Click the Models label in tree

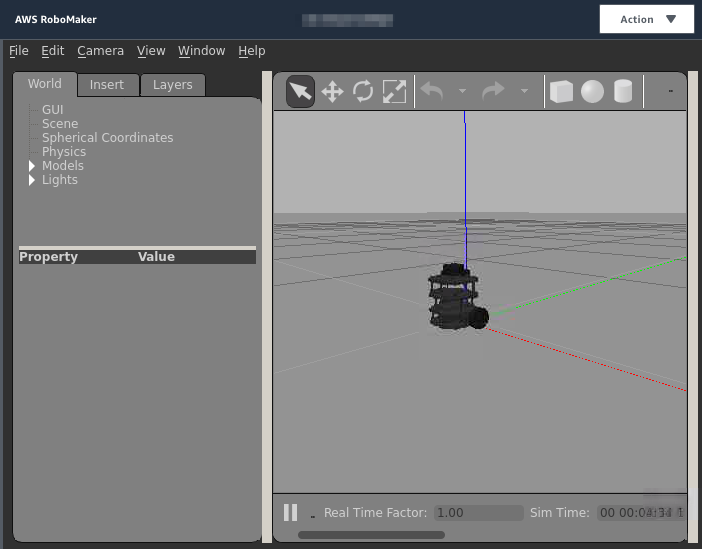pyautogui.click(x=63, y=166)
